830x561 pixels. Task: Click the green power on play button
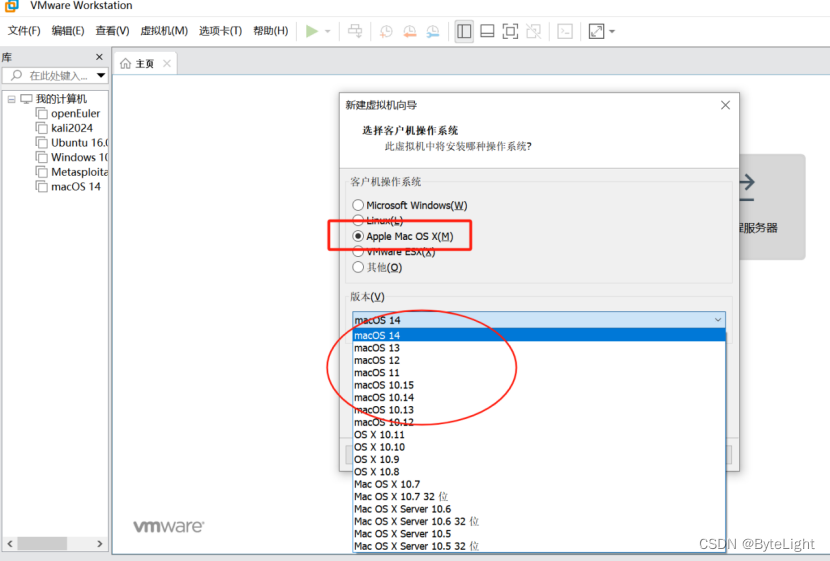point(312,31)
